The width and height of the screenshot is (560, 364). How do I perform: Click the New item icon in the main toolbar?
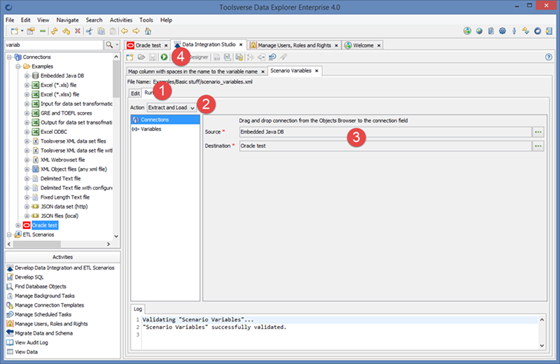pos(14,31)
